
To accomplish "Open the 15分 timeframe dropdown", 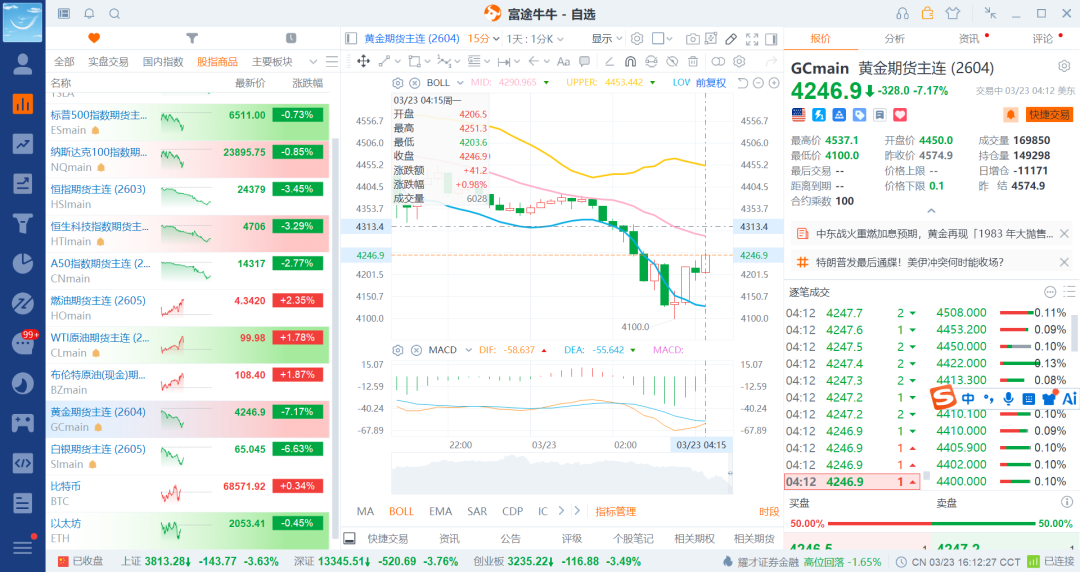I will [x=484, y=39].
